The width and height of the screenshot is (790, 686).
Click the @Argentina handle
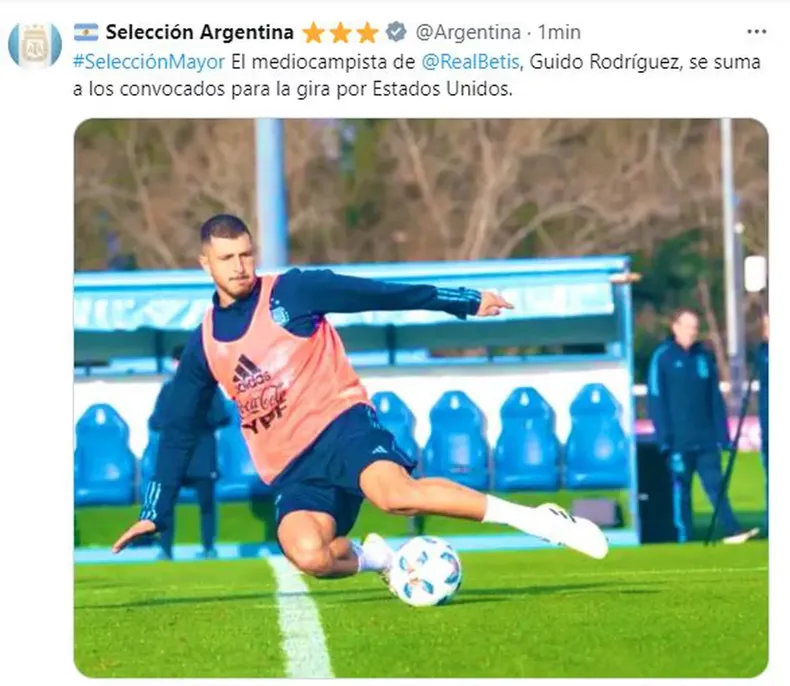[x=468, y=32]
